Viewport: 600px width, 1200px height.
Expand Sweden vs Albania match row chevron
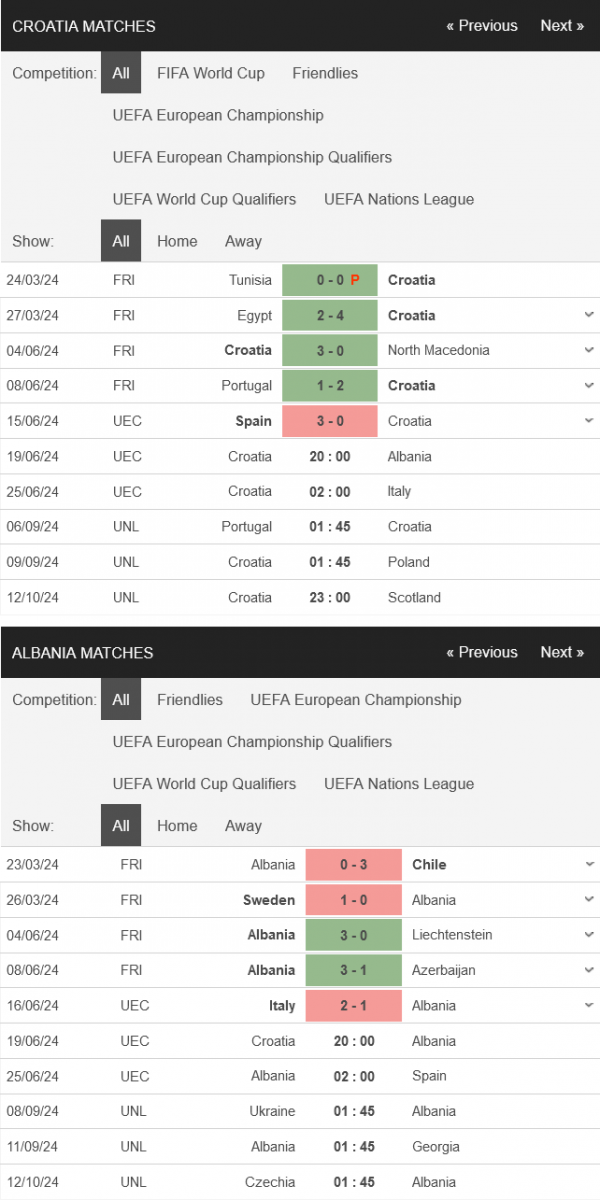tap(589, 900)
